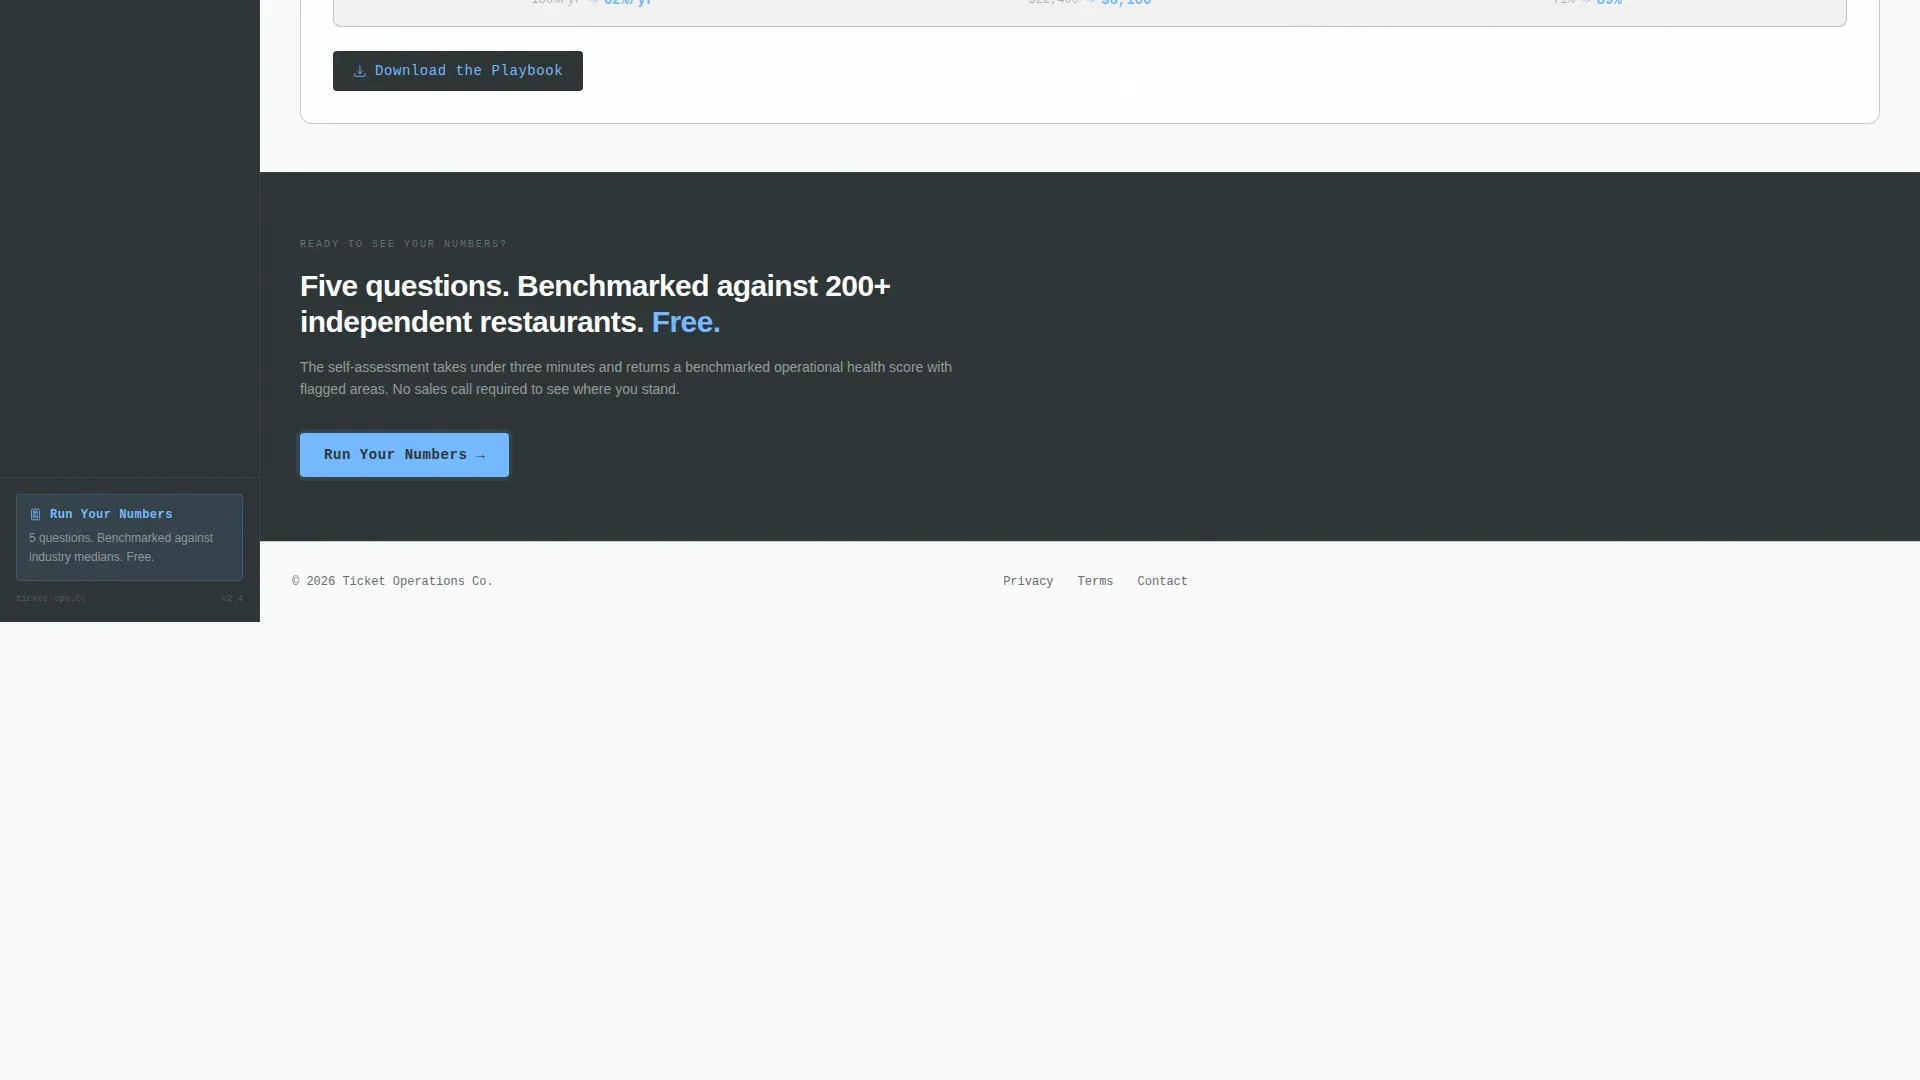Click the blue Run Your Numbers button label

coord(395,455)
